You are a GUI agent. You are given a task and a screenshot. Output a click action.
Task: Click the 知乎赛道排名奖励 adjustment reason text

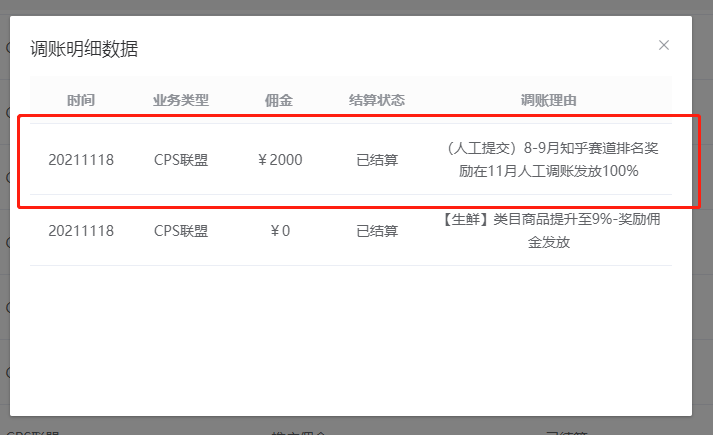(x=549, y=160)
